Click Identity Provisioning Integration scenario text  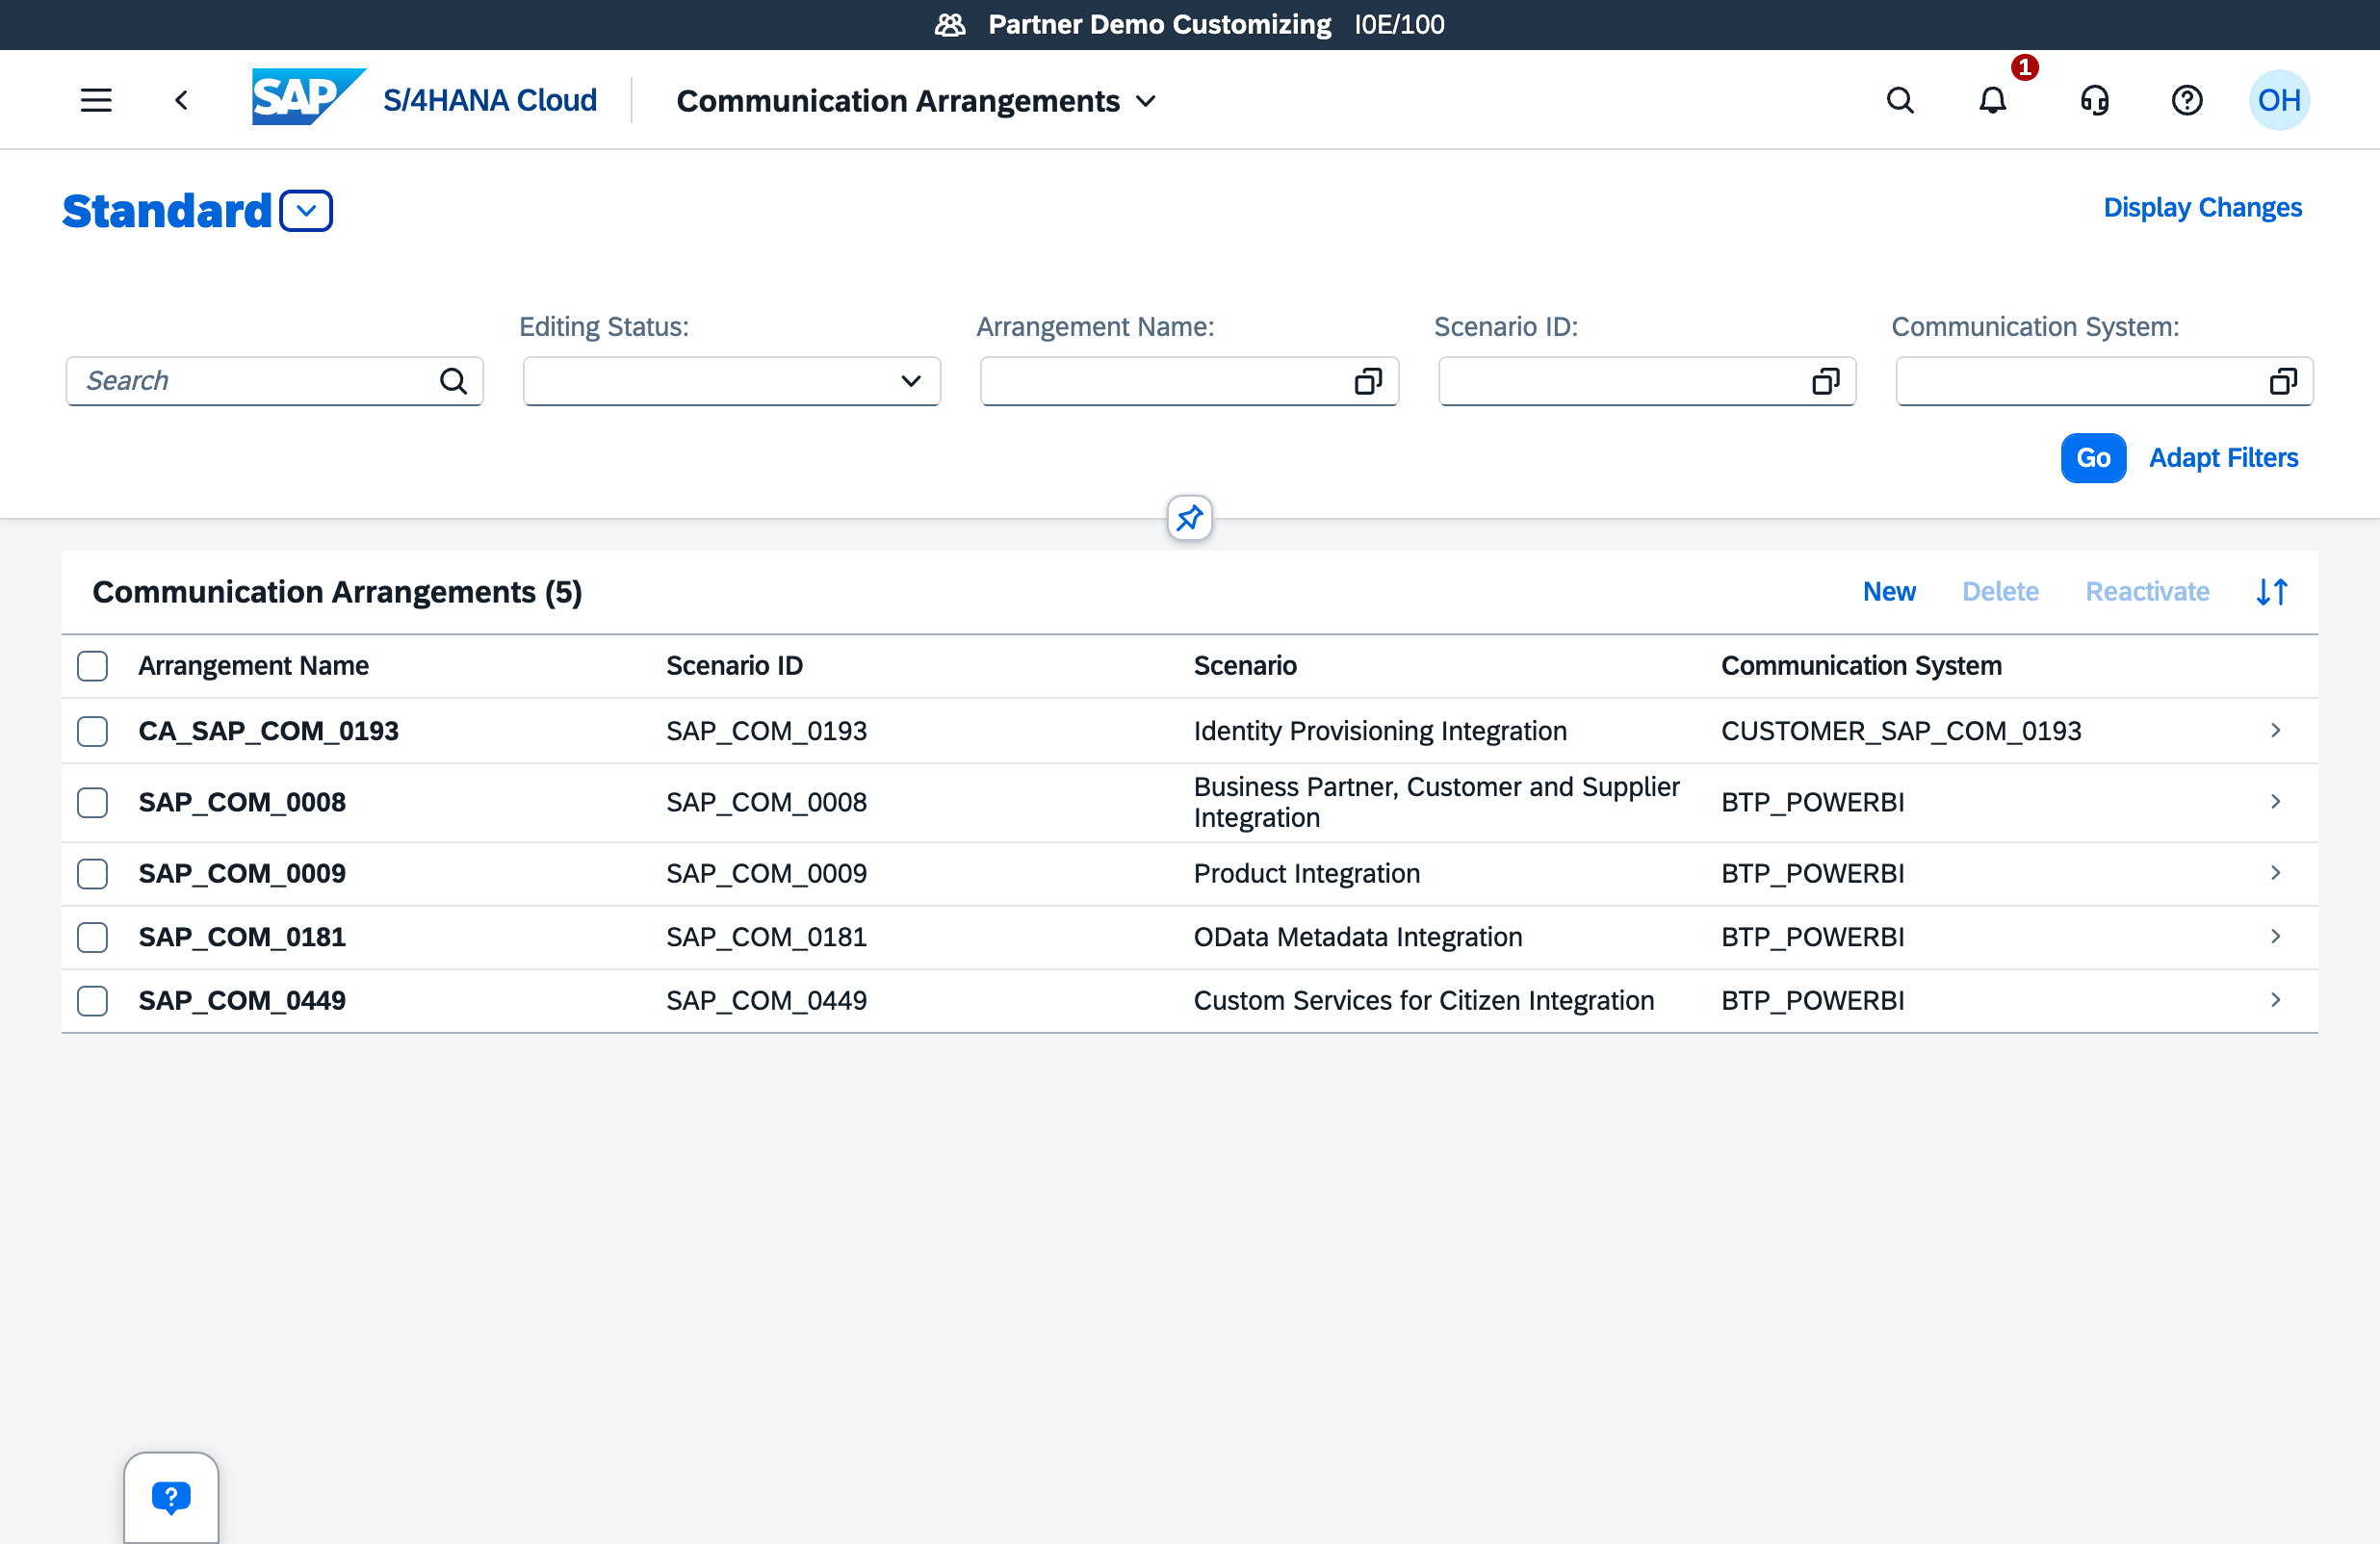click(1380, 732)
